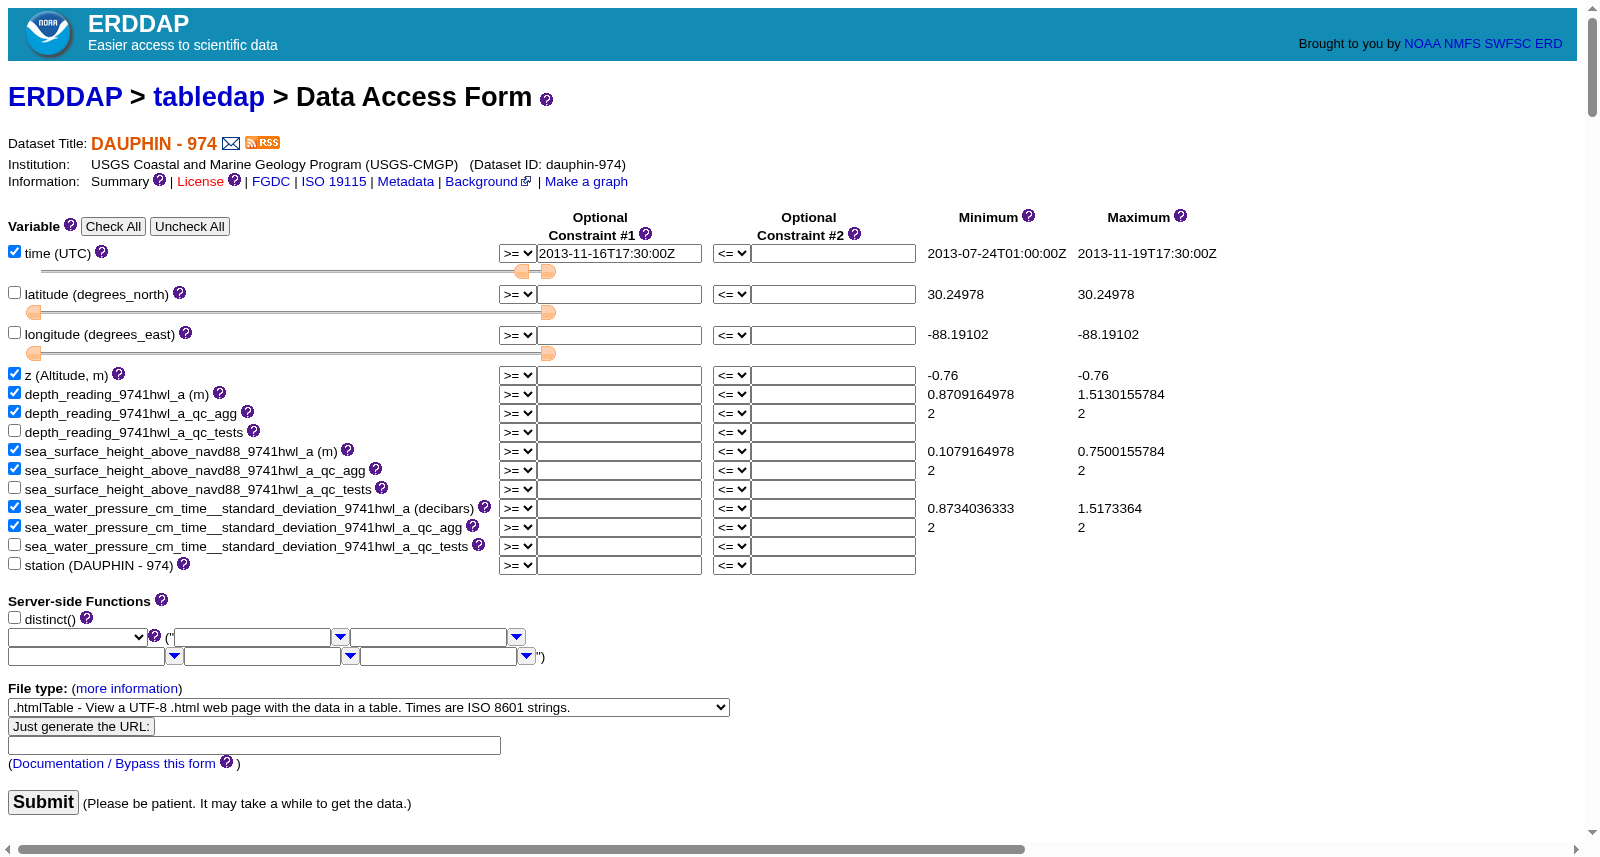Show help for station (DAUPHIN - 974)
1600x857 pixels.
tap(183, 564)
